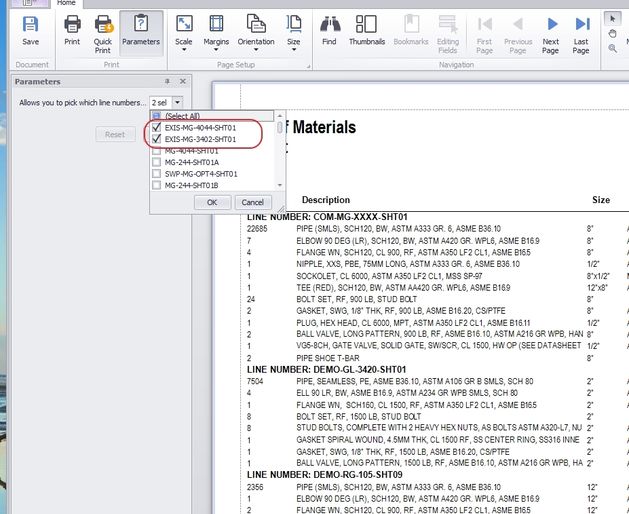Open the application menu button

click(28, 3)
